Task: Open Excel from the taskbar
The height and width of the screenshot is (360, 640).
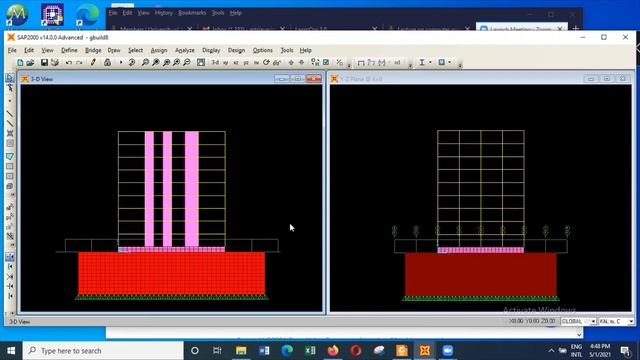Action: pos(310,351)
